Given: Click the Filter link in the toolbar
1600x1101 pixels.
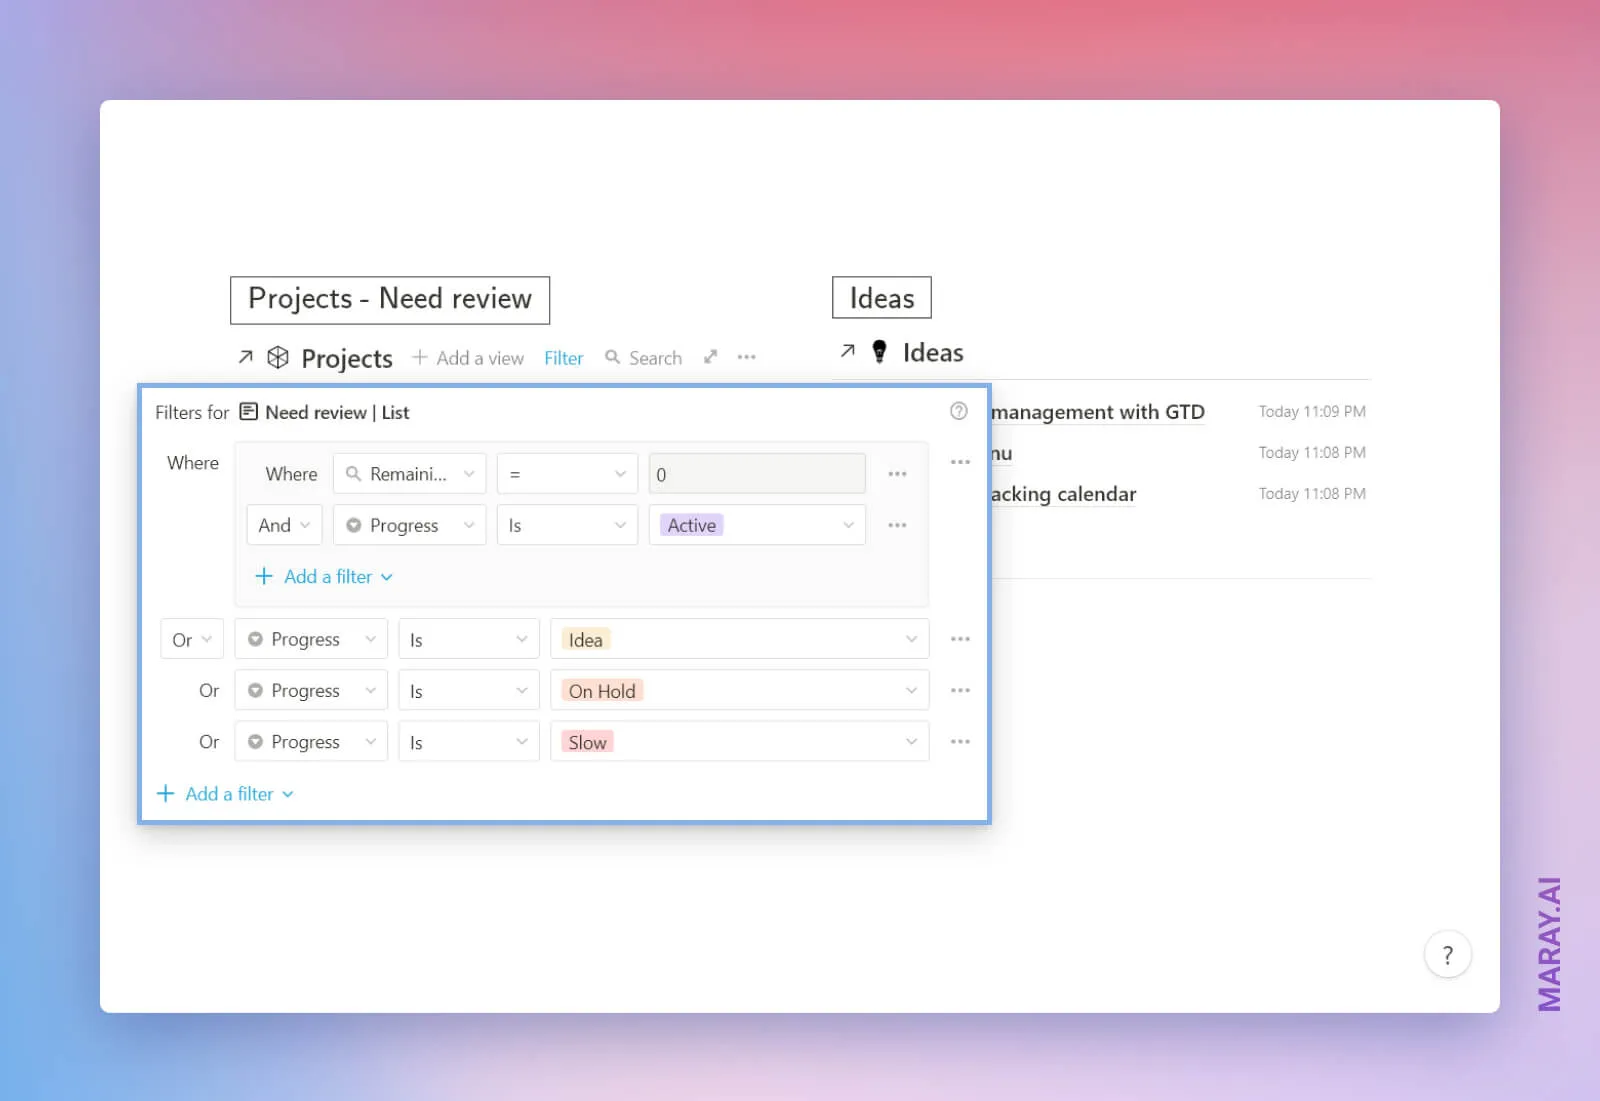Looking at the screenshot, I should [x=563, y=357].
